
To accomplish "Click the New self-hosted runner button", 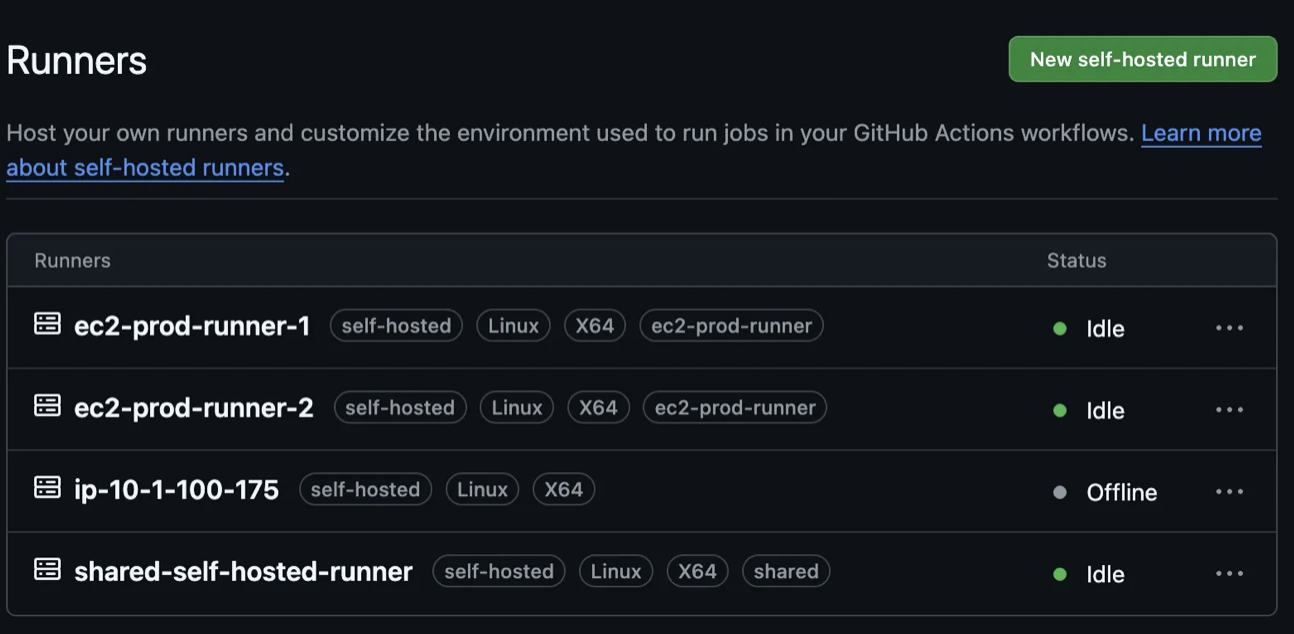I will click(1142, 59).
